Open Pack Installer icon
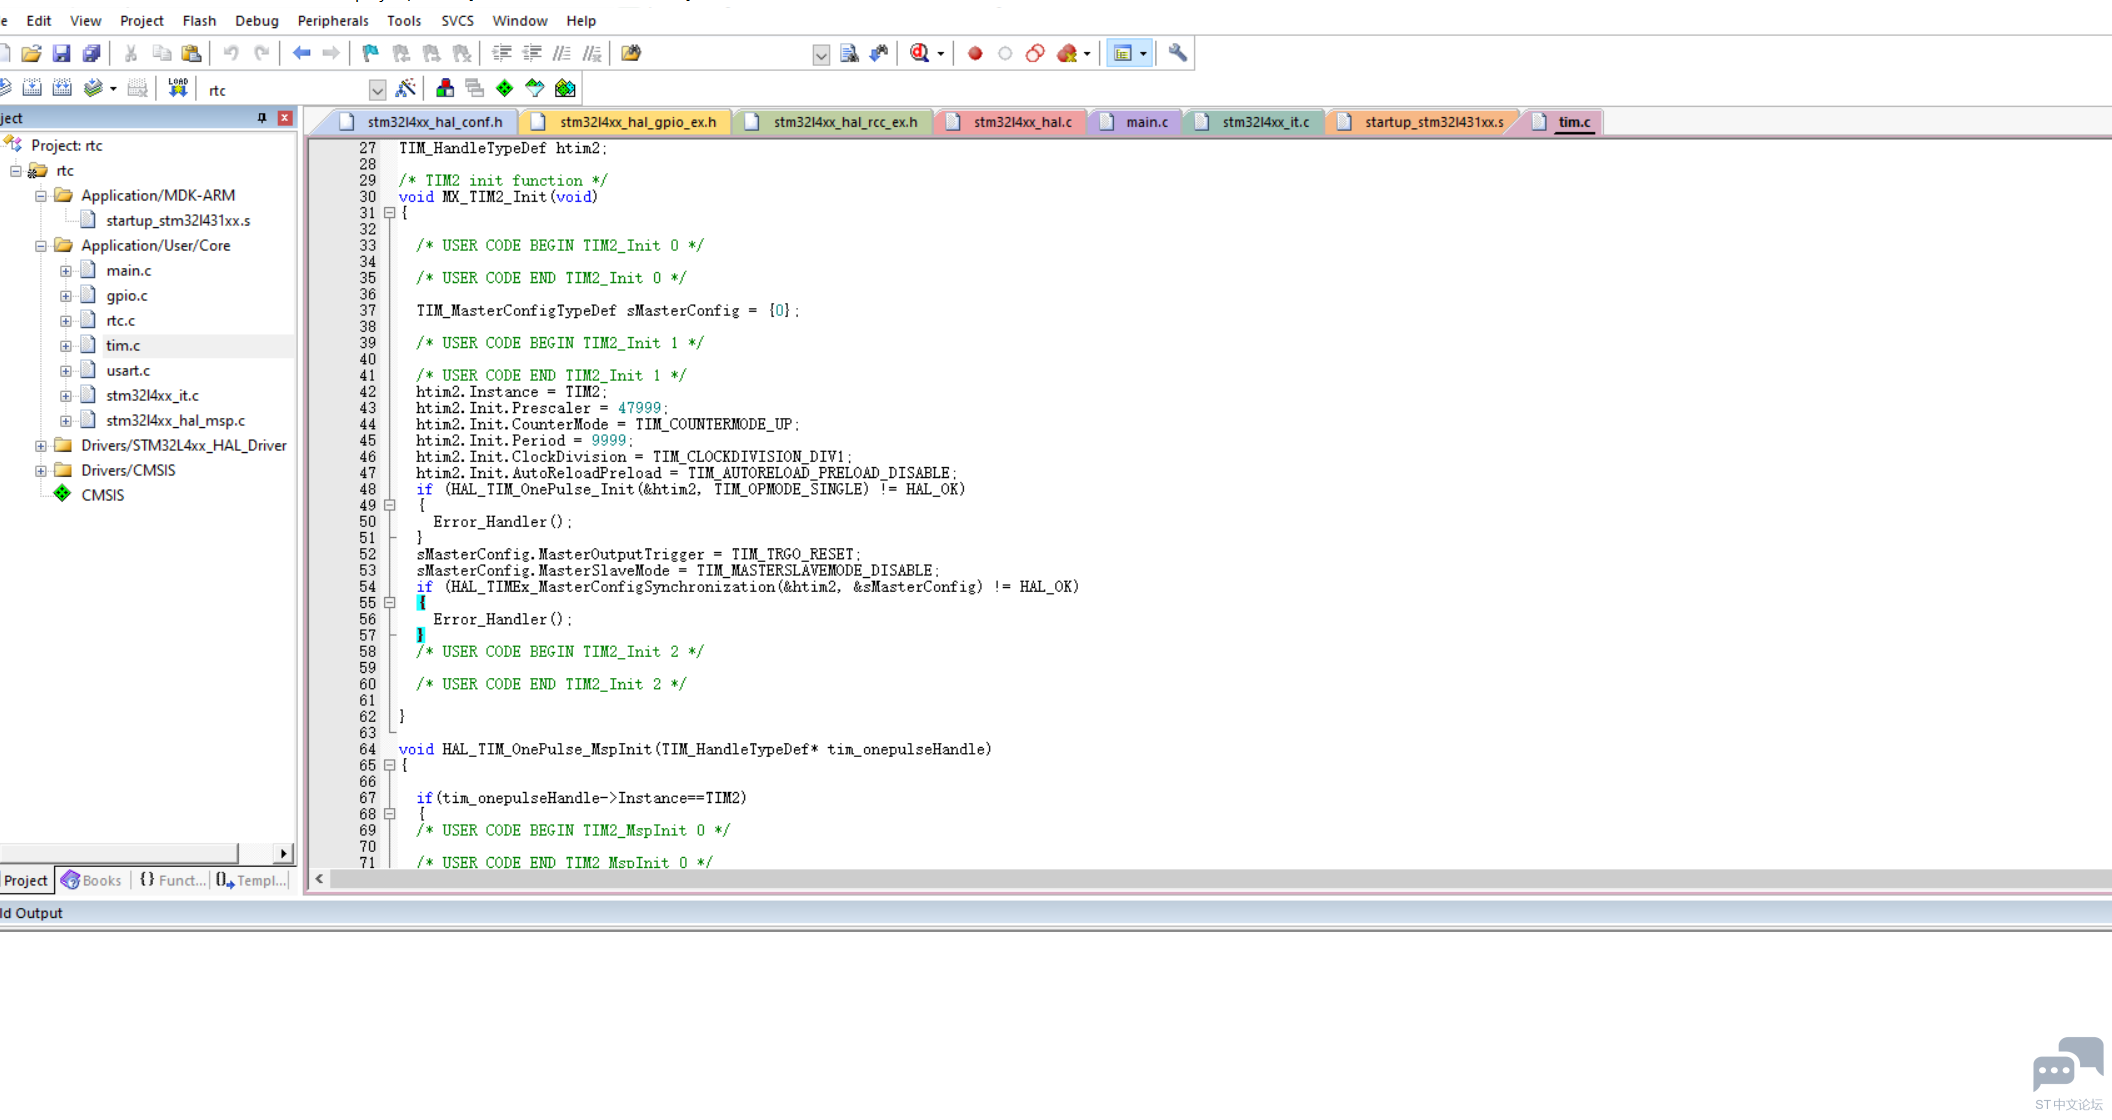 (x=565, y=89)
